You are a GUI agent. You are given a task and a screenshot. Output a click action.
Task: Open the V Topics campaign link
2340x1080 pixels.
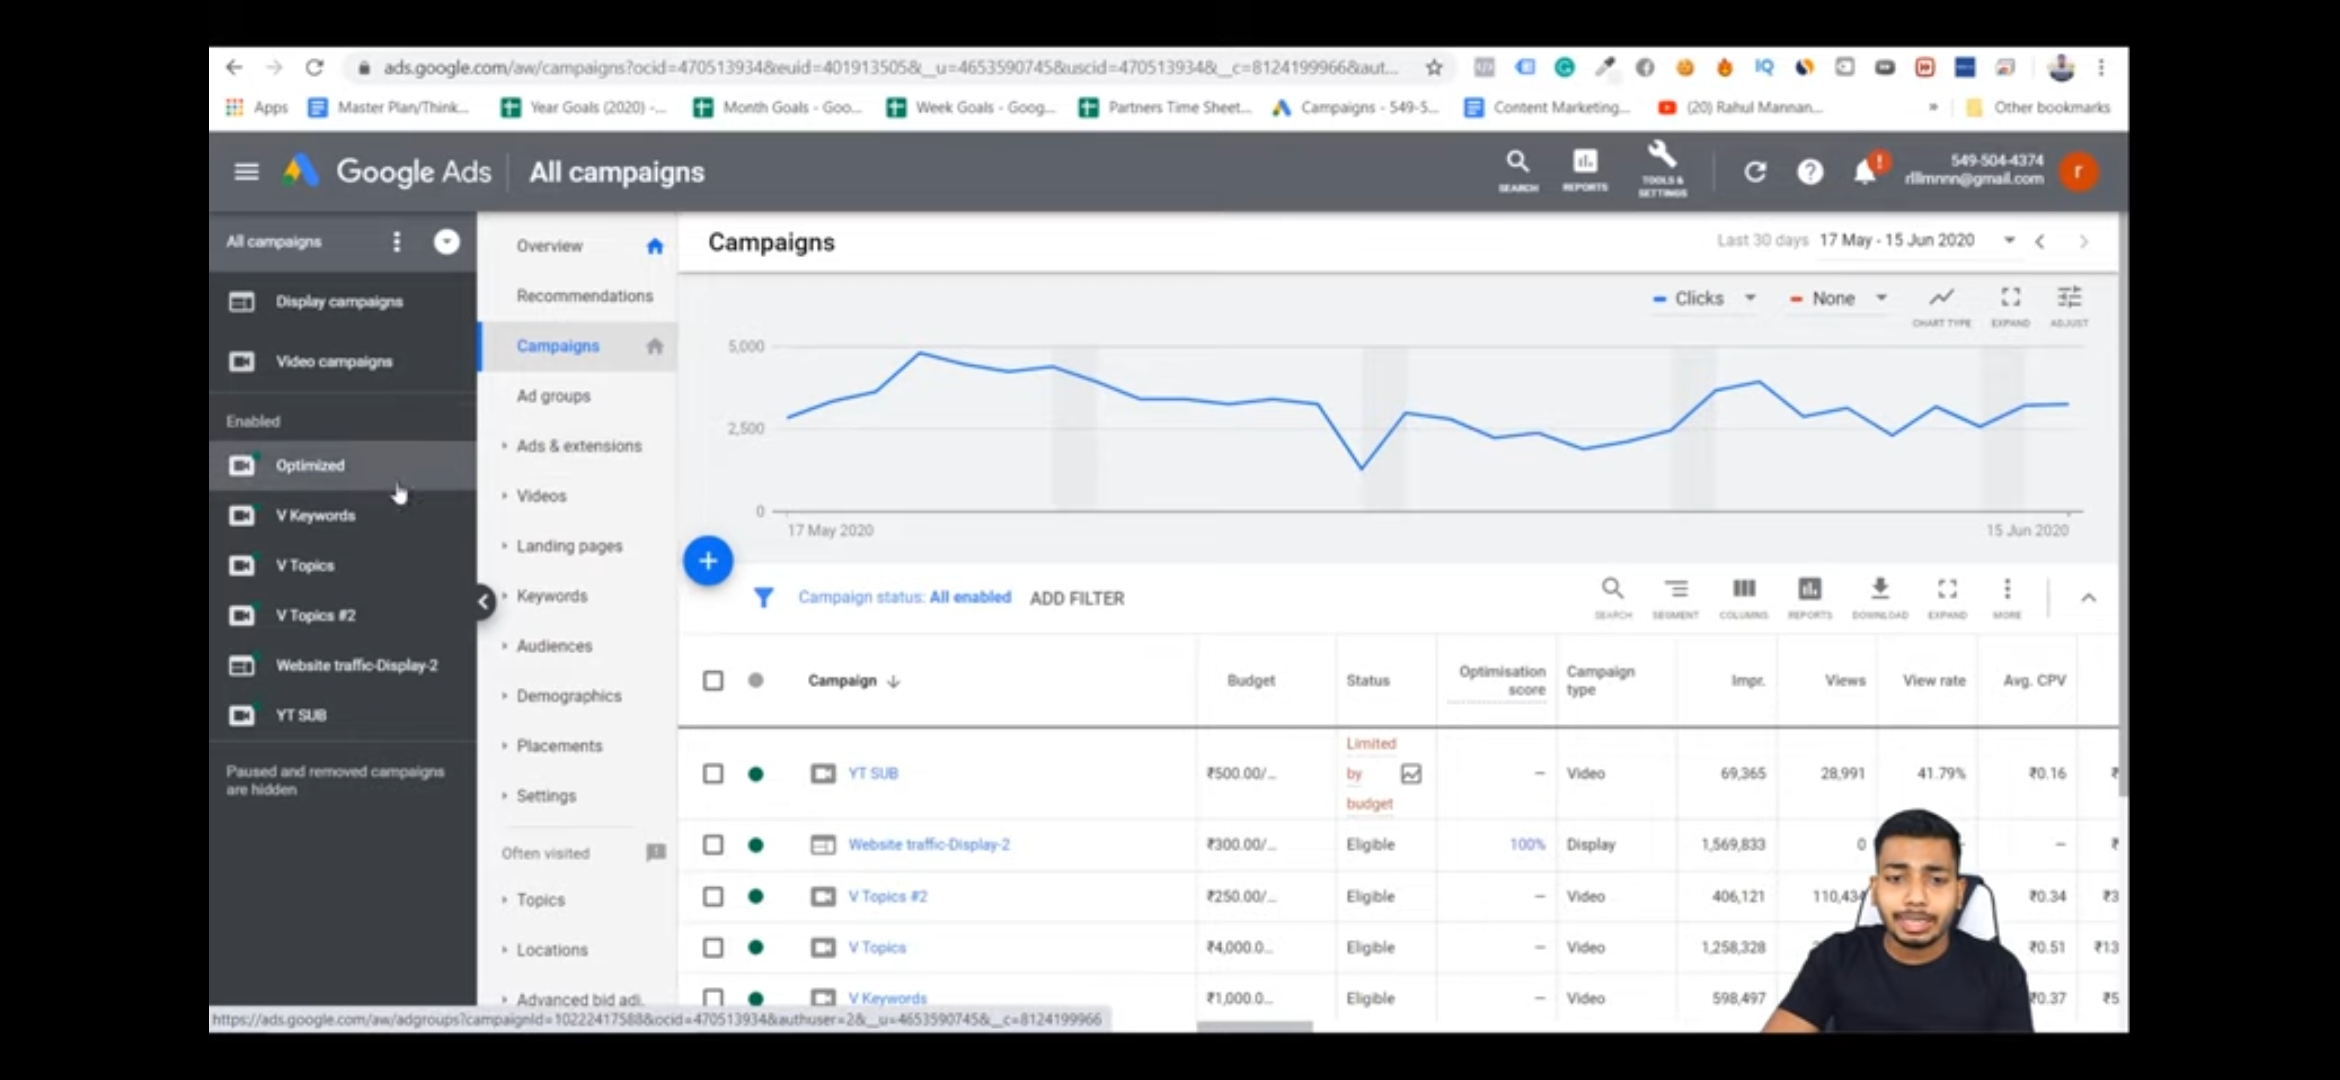(877, 946)
